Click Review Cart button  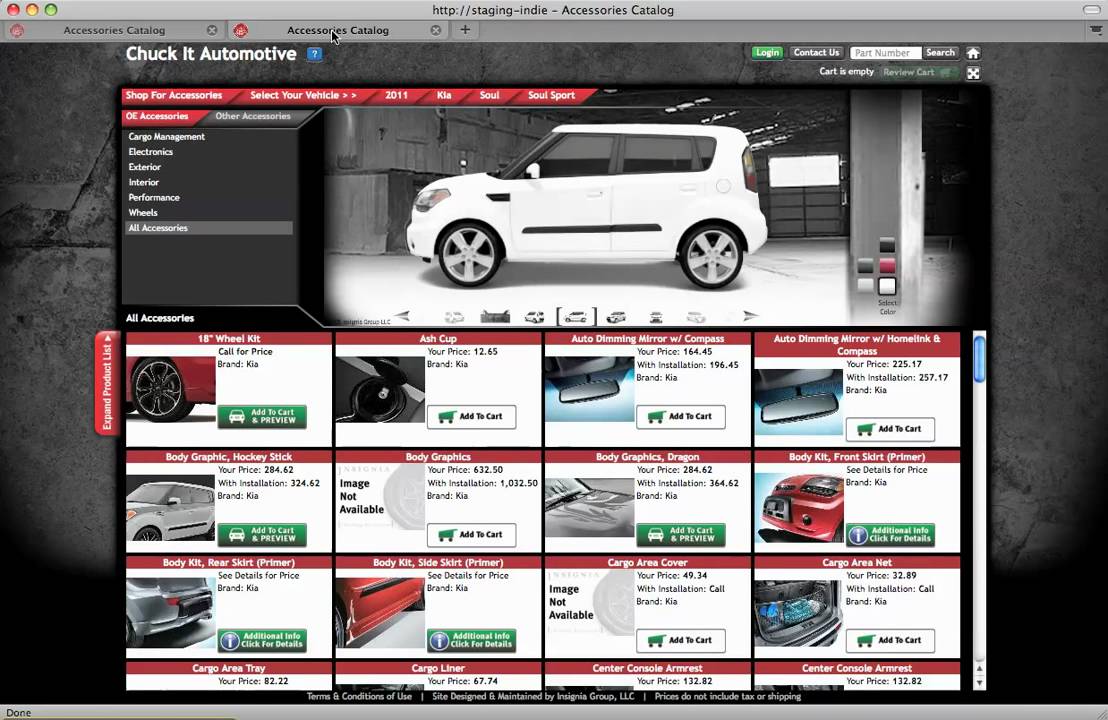pos(919,72)
